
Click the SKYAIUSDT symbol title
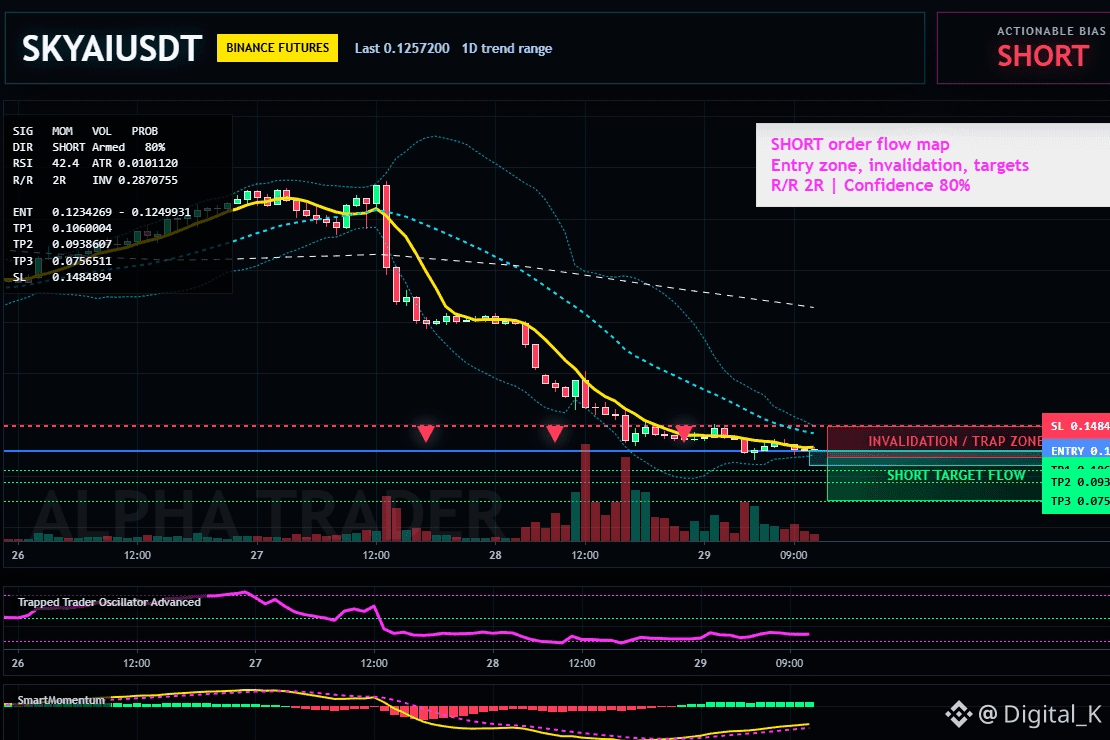pos(112,49)
